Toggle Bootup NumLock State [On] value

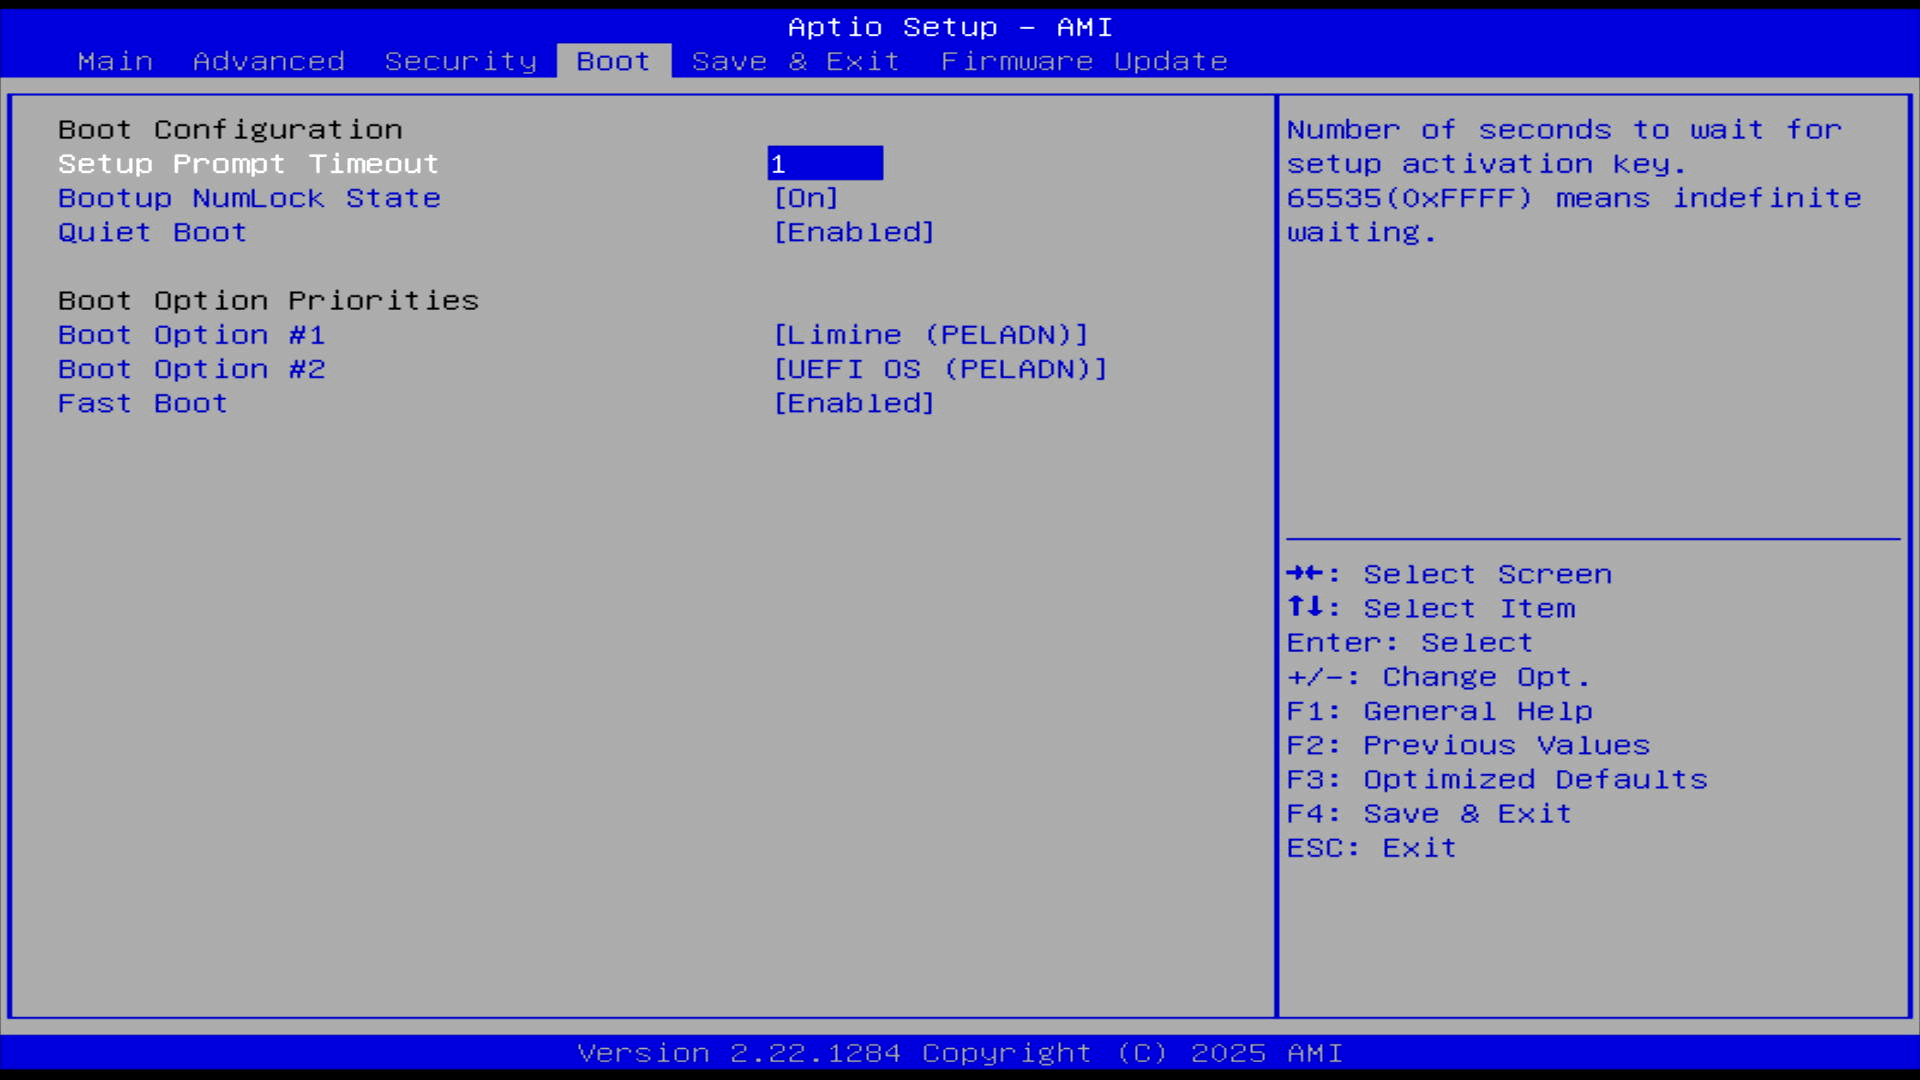(x=806, y=198)
